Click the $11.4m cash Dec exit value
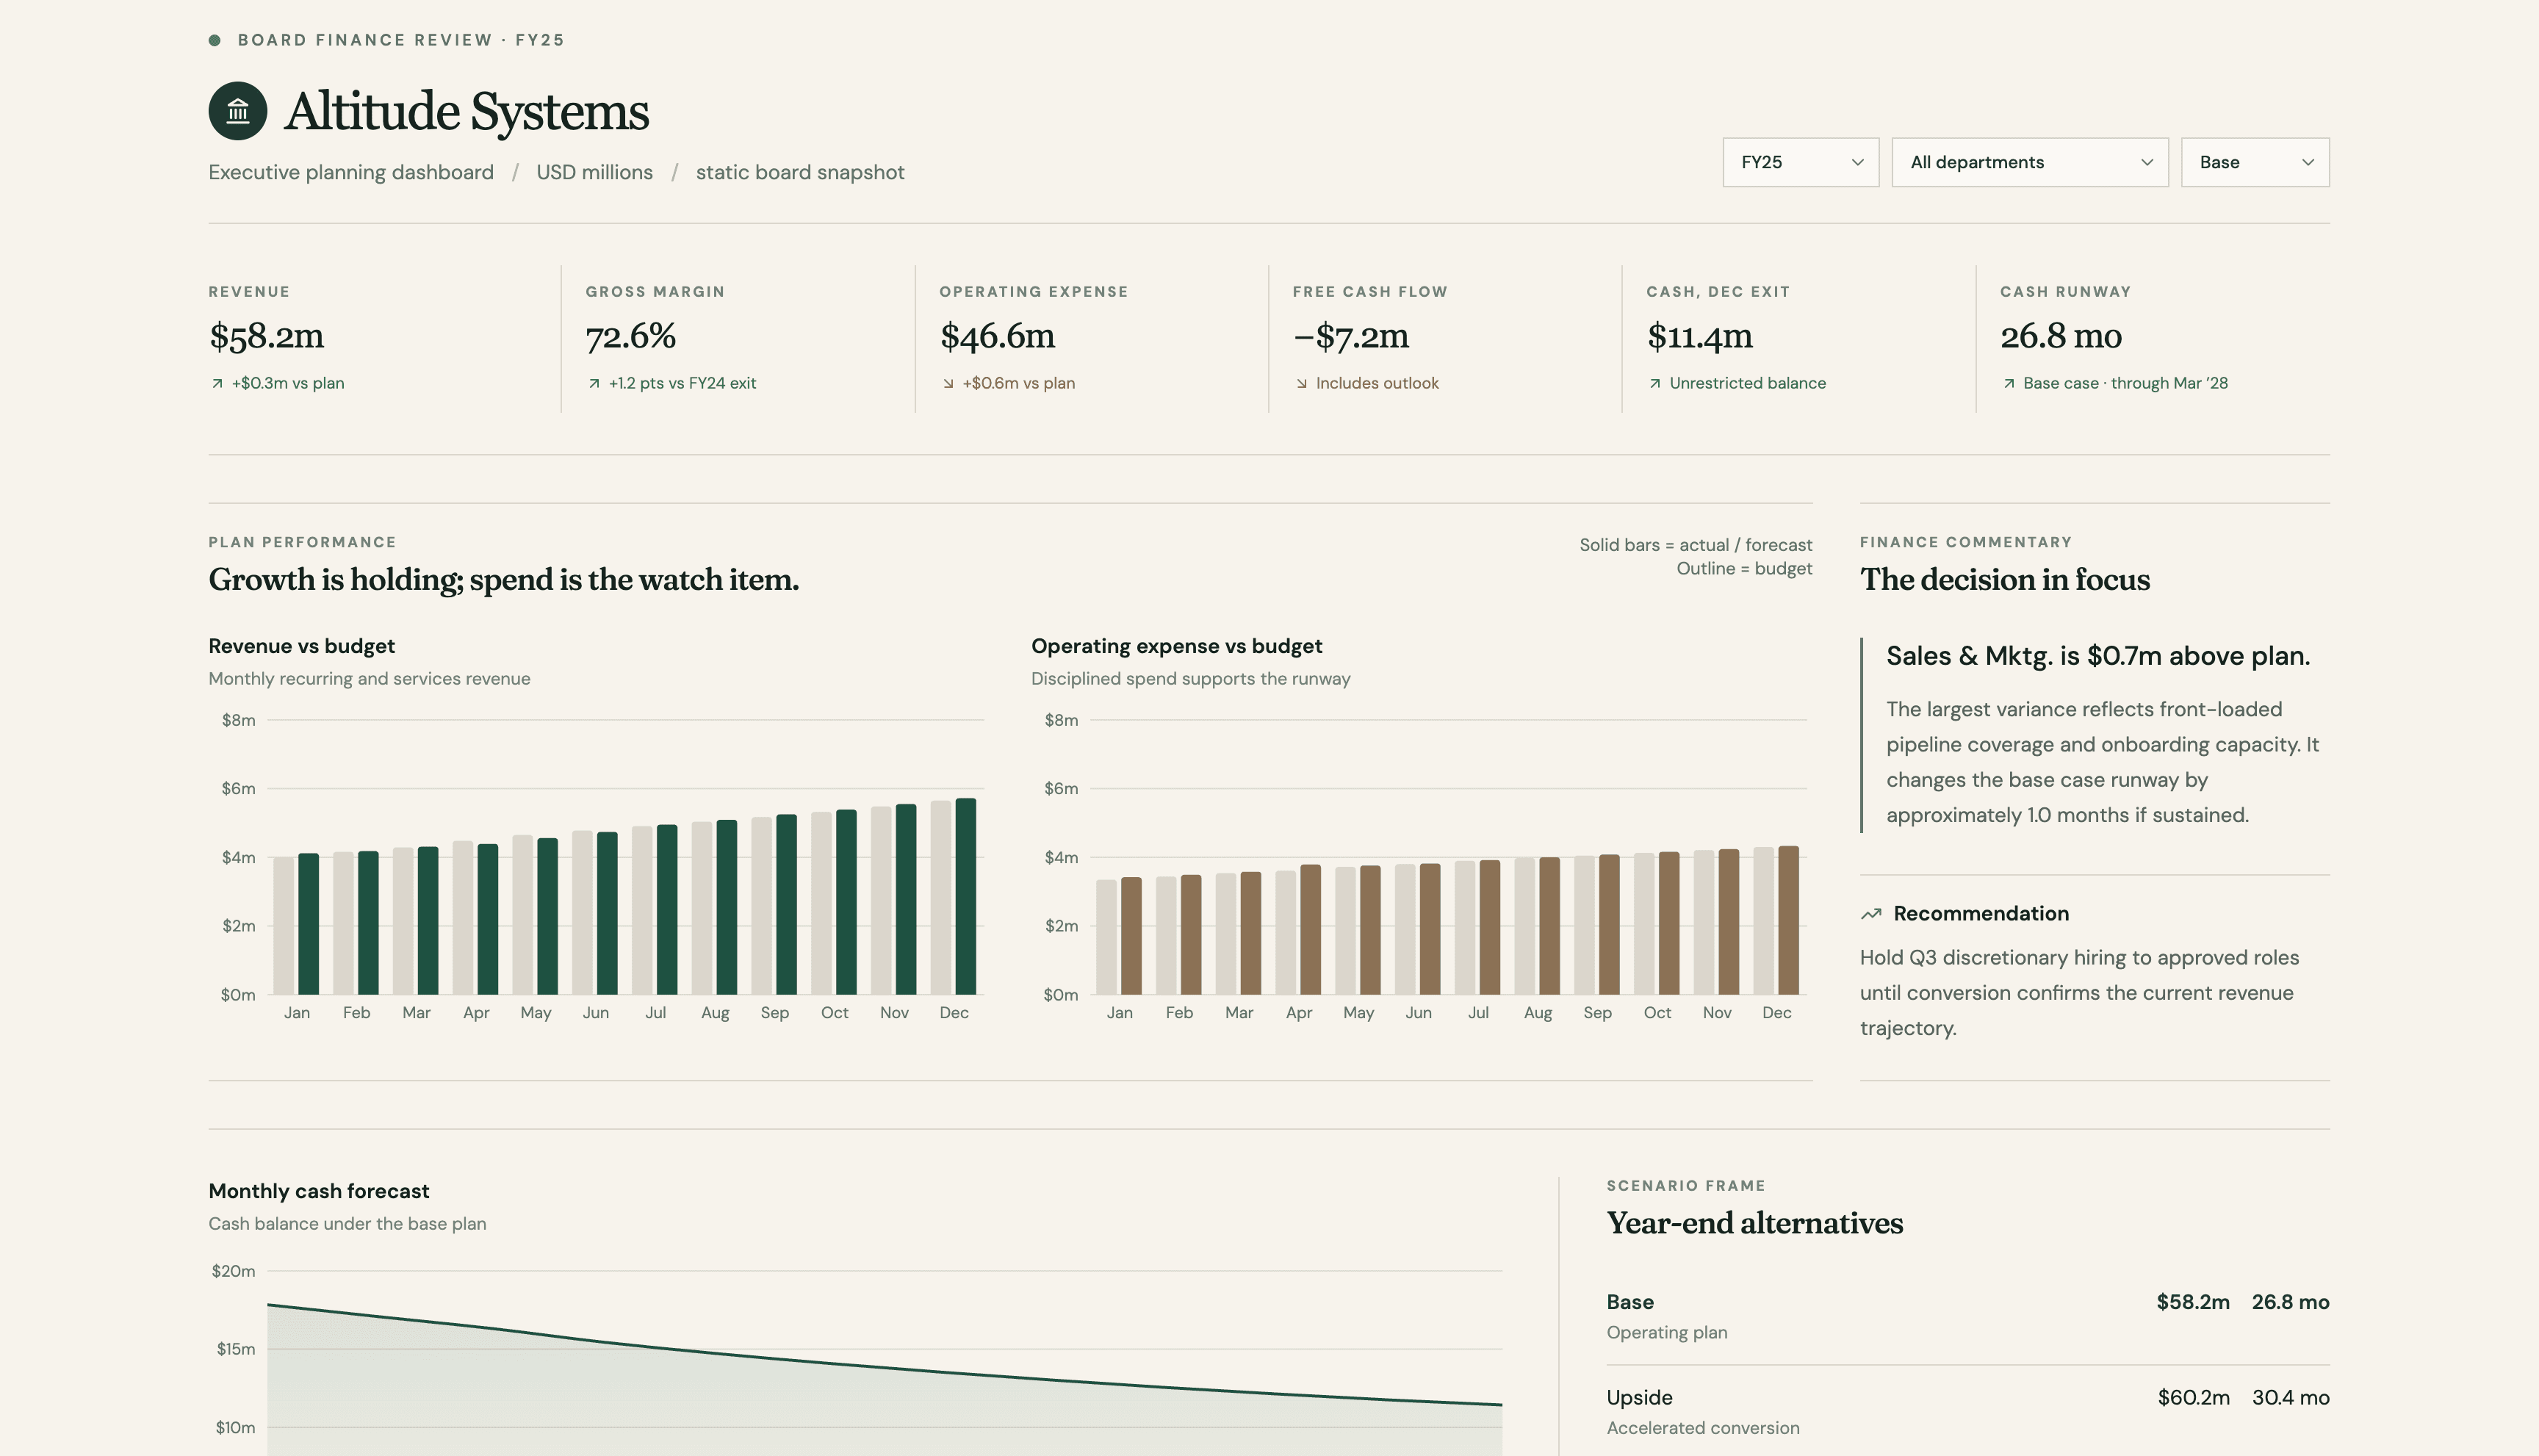 pyautogui.click(x=1700, y=336)
